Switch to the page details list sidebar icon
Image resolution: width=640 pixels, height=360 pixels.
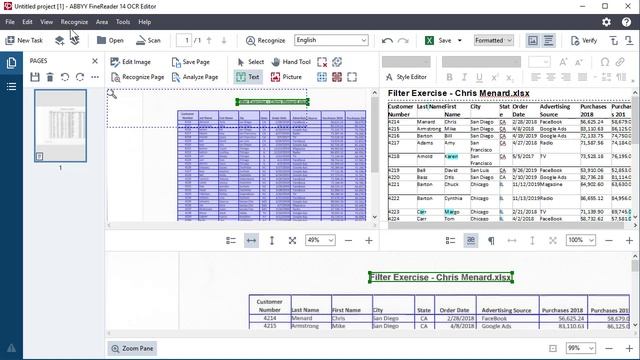[11, 87]
